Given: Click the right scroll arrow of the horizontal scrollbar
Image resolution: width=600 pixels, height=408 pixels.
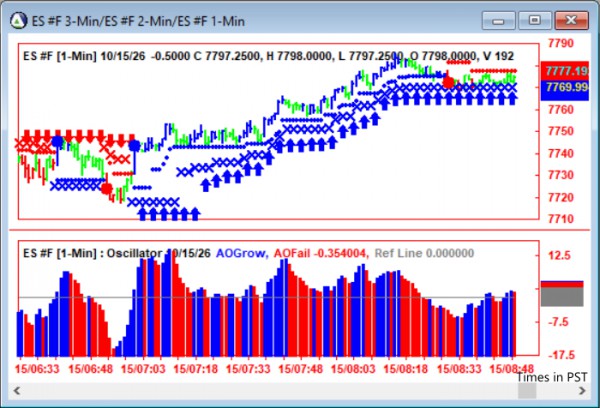Looking at the screenshot, I should [582, 391].
